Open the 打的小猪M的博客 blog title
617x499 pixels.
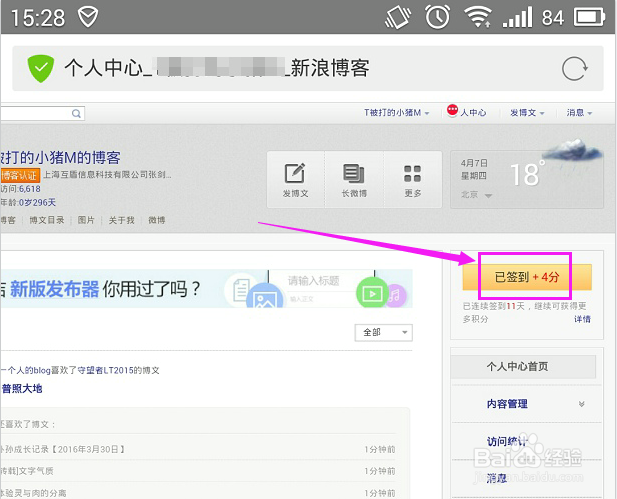point(60,157)
